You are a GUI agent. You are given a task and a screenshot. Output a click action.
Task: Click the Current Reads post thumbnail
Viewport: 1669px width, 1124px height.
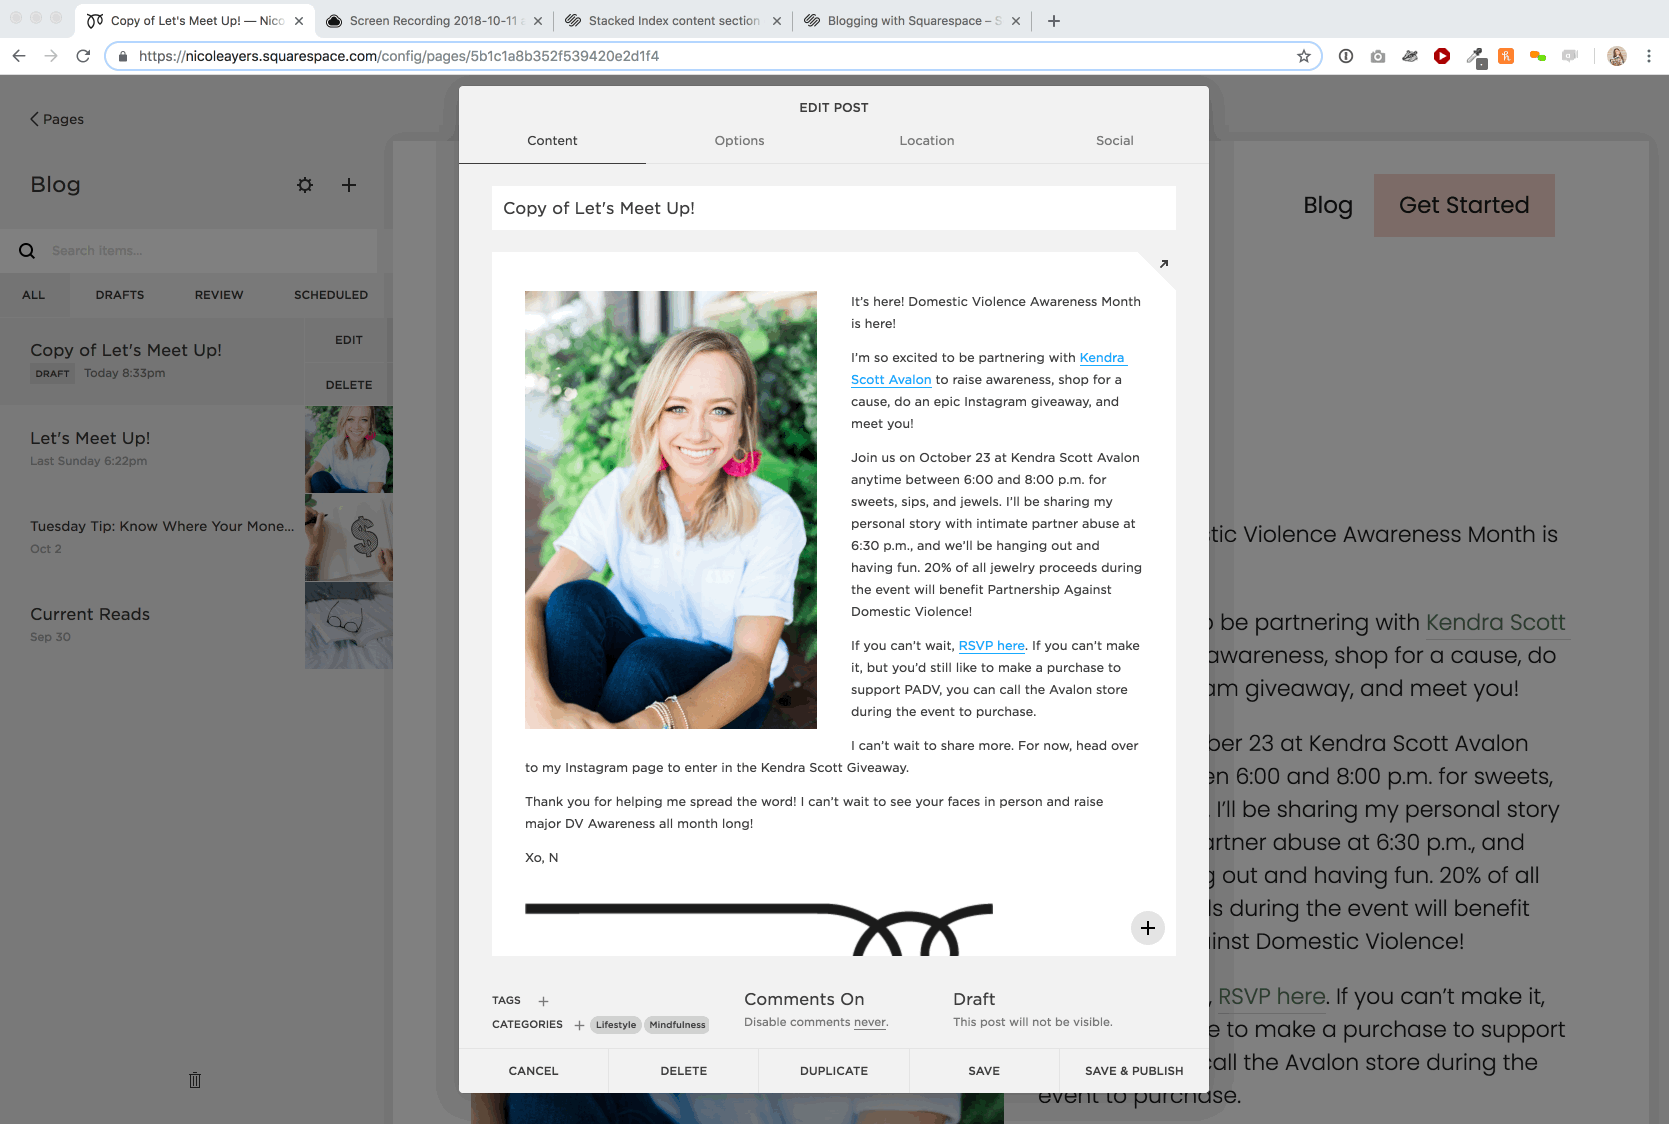pos(349,625)
